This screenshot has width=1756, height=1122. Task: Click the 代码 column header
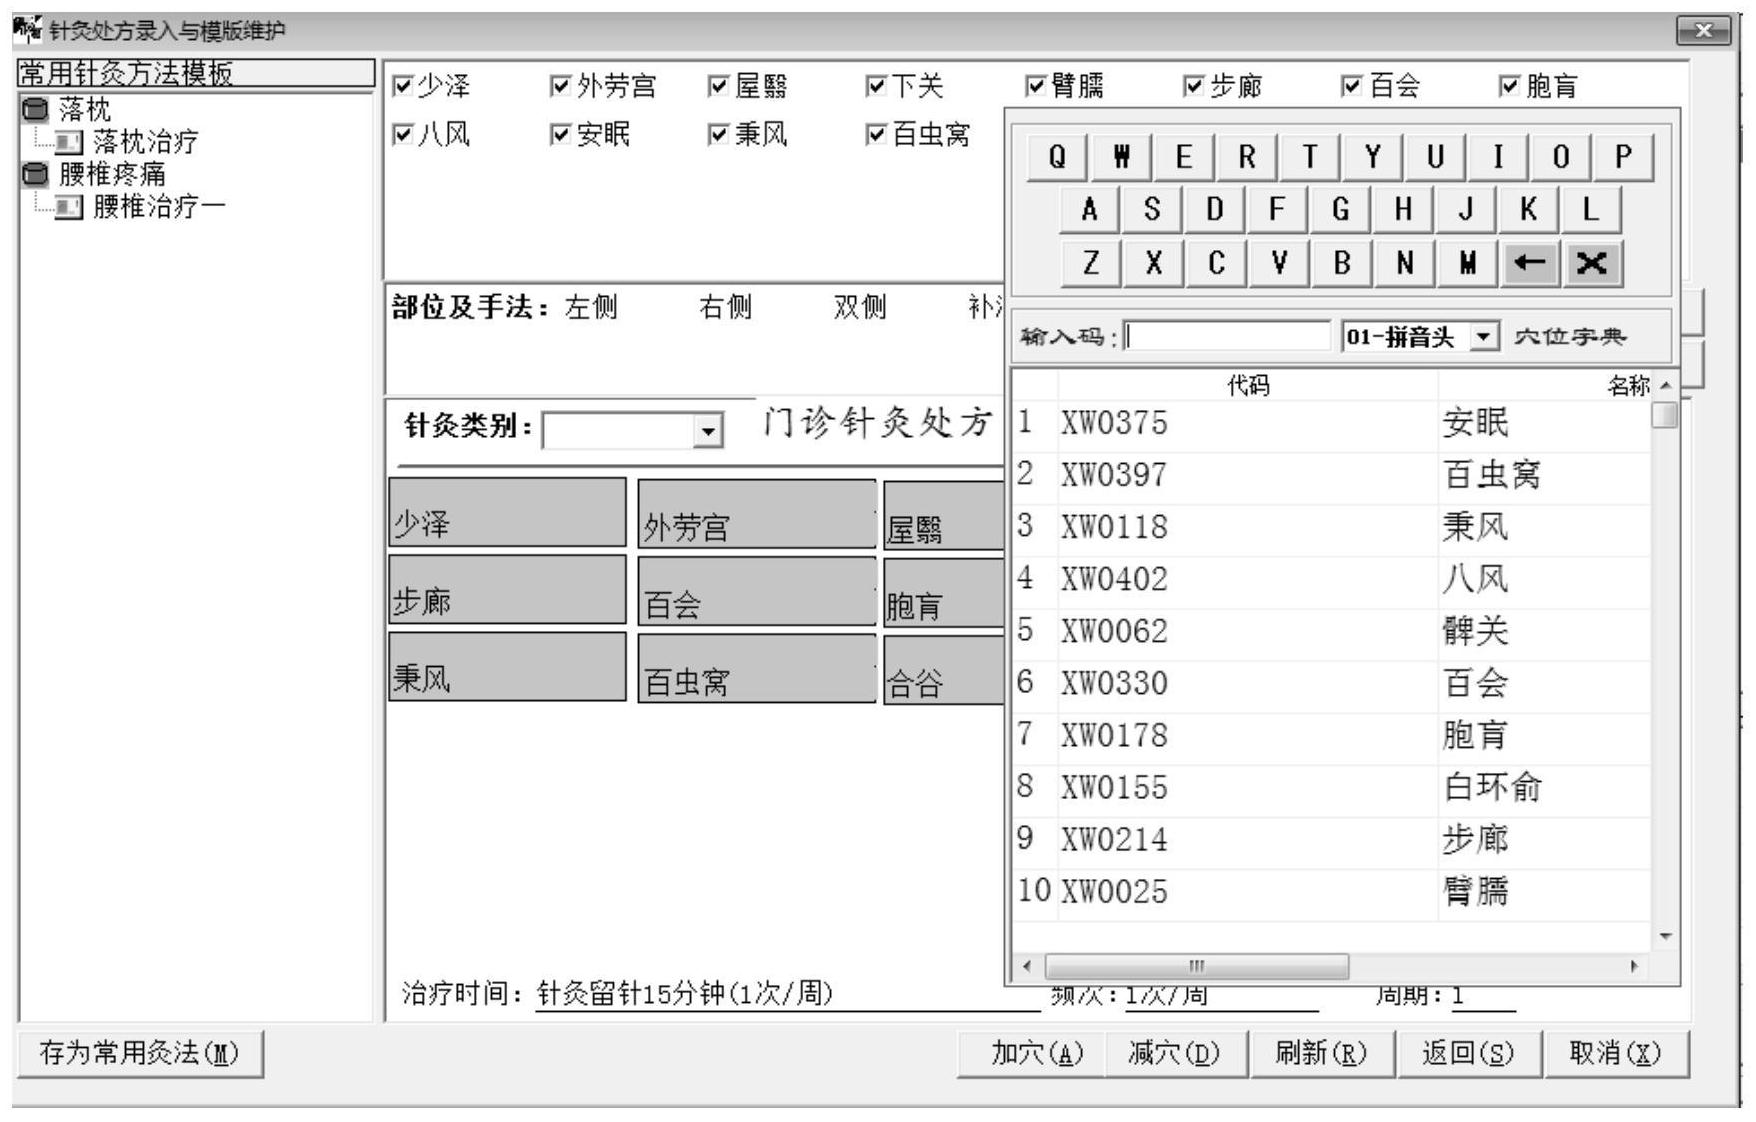[1248, 385]
